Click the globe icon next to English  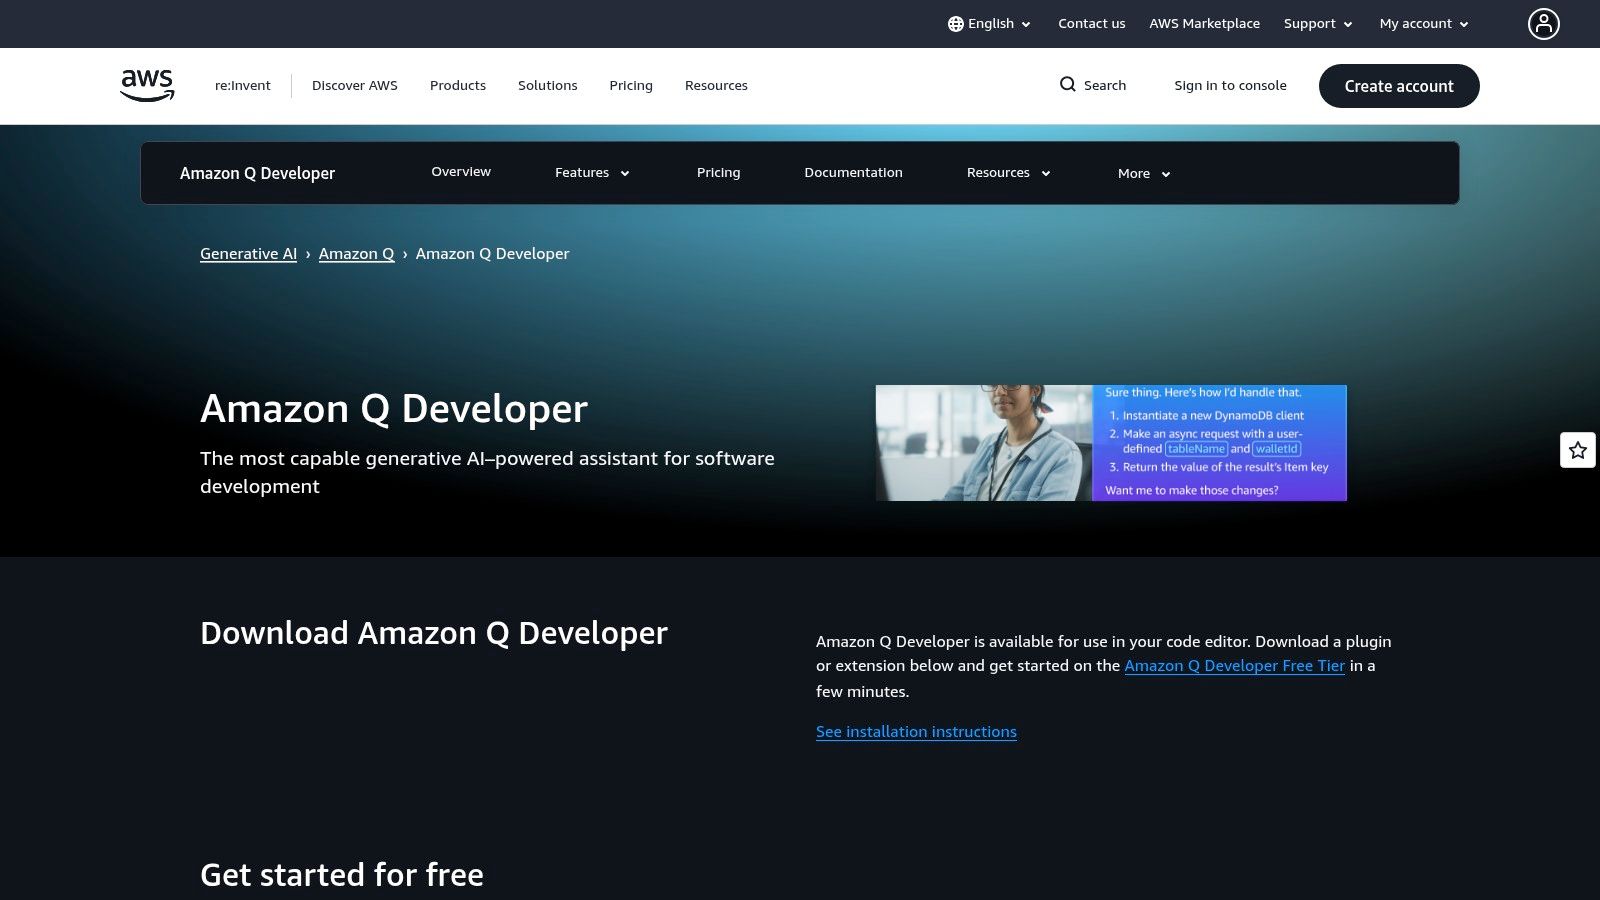pyautogui.click(x=956, y=23)
